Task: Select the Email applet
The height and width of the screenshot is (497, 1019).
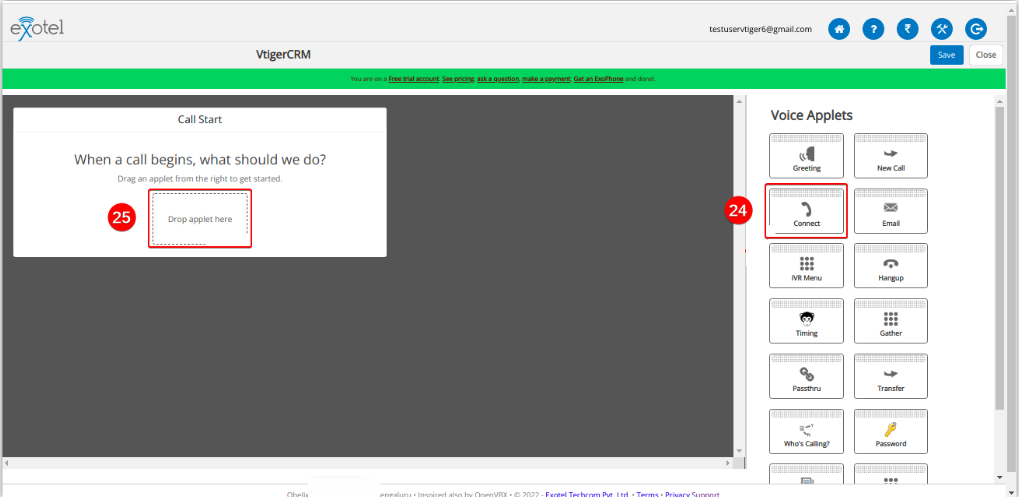Action: (890, 211)
